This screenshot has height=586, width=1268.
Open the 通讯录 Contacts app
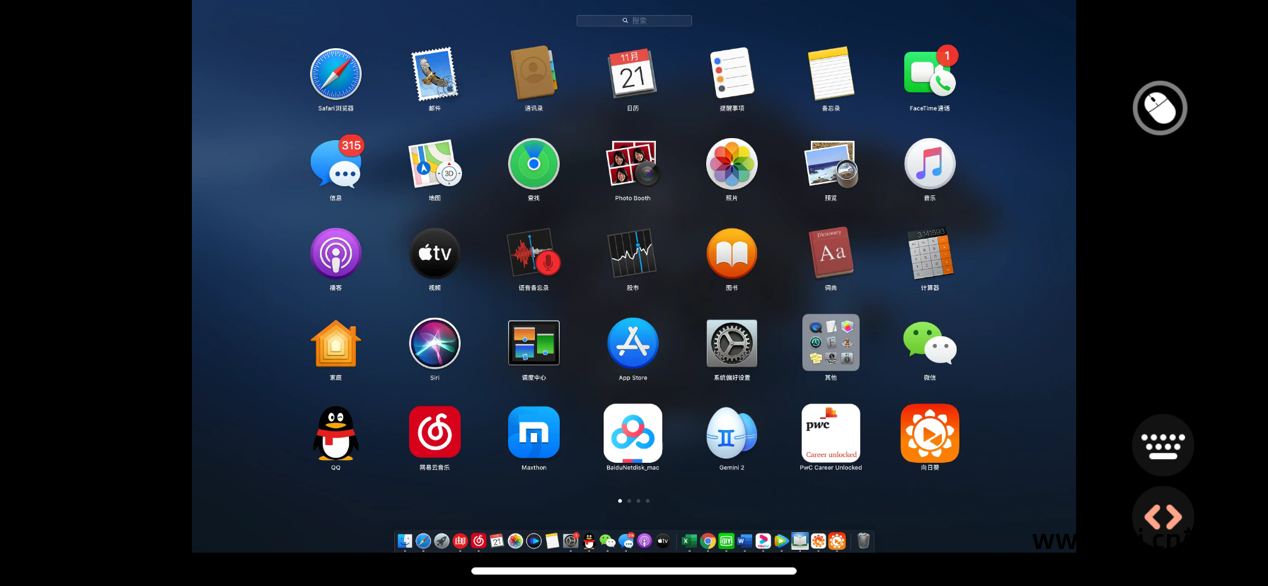(x=534, y=73)
